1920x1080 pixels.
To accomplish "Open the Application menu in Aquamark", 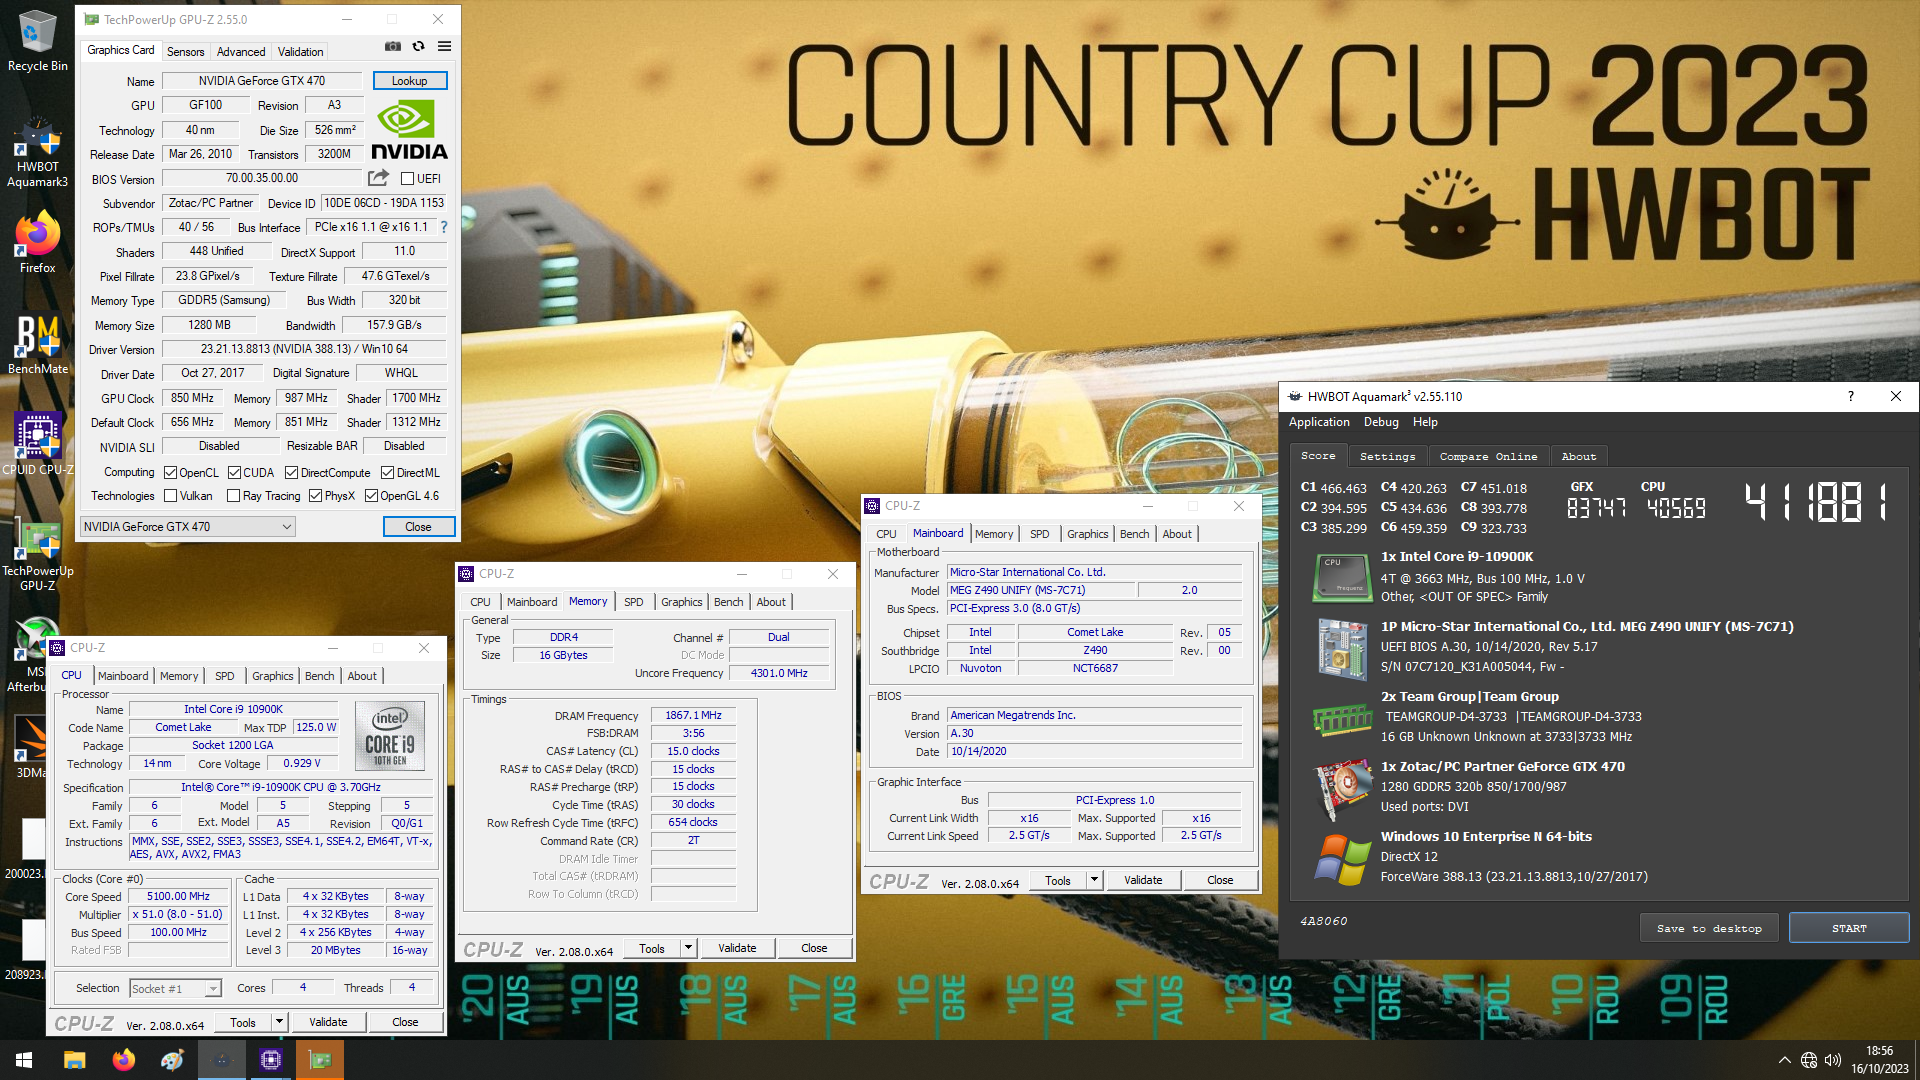I will pos(1319,422).
